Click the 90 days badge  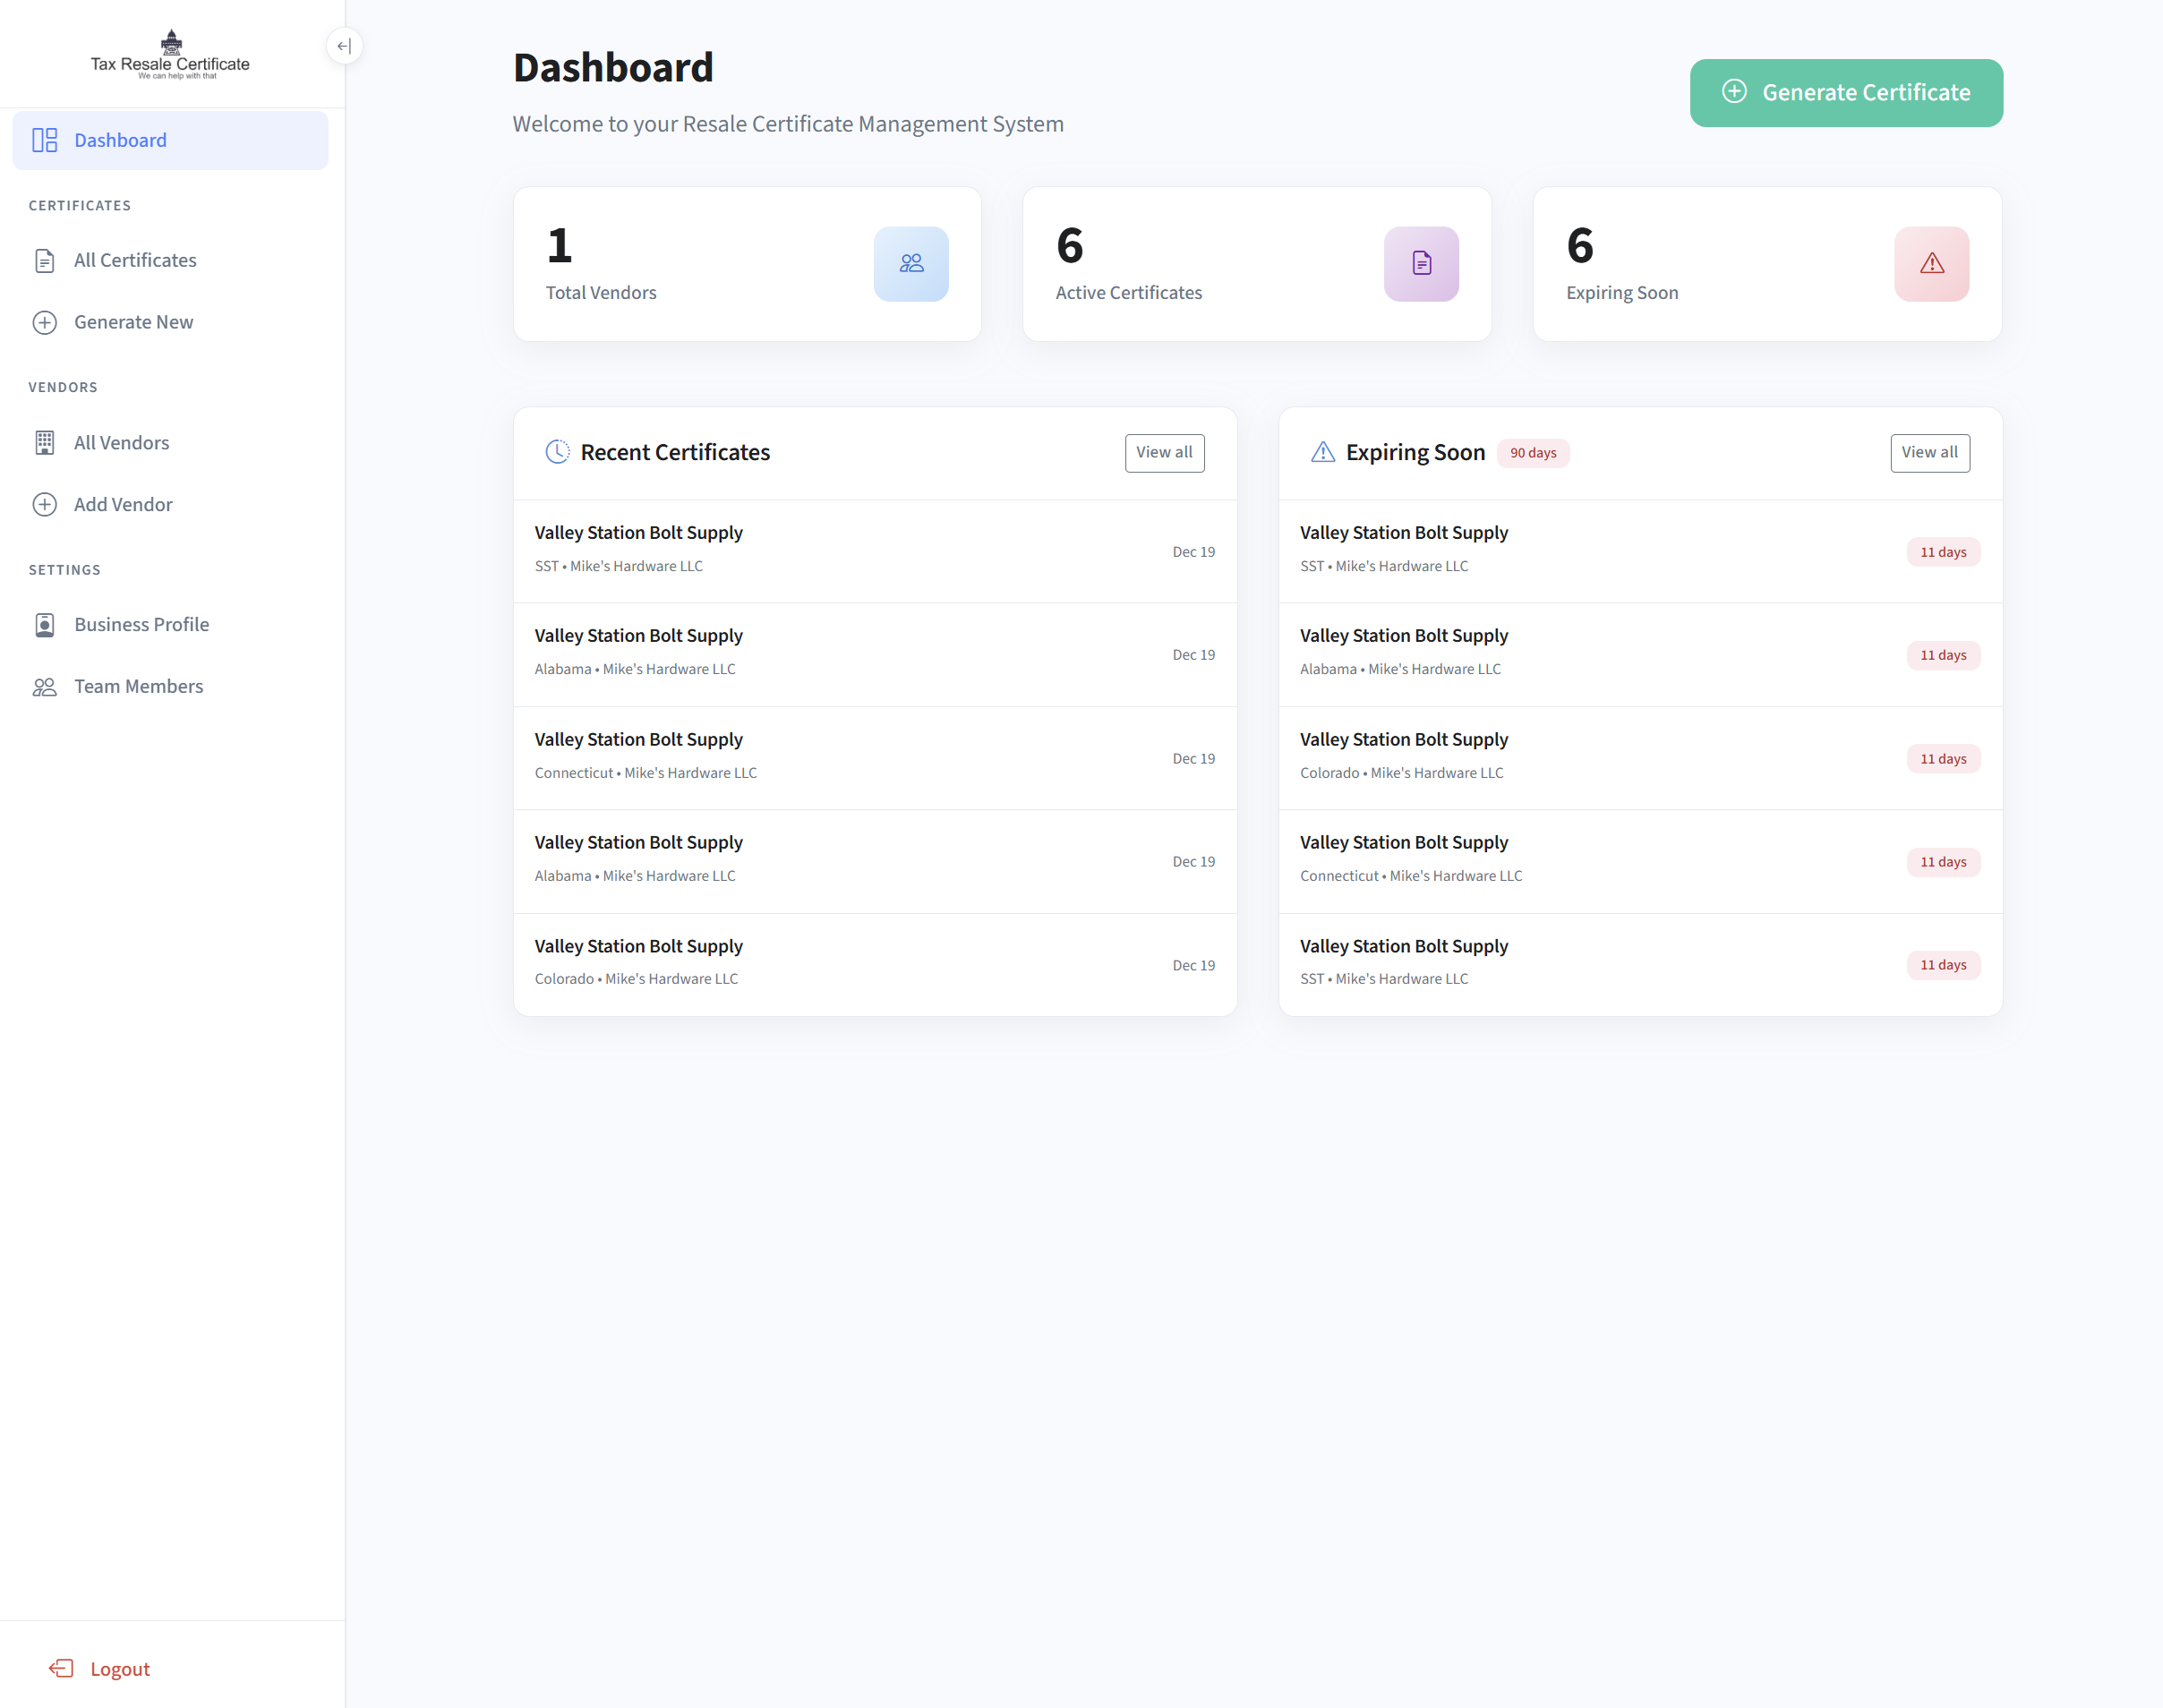(1532, 453)
